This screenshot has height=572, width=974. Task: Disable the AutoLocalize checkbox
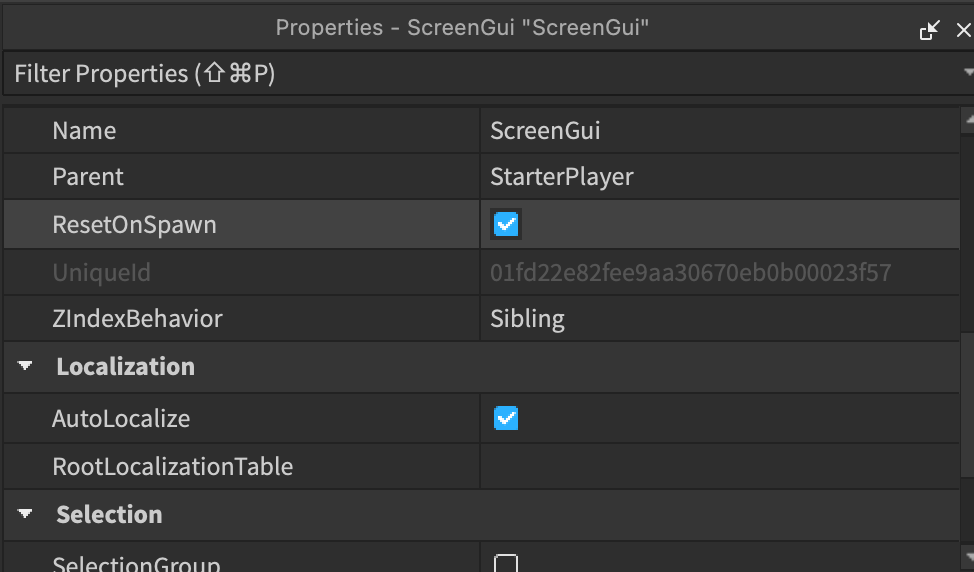(507, 418)
